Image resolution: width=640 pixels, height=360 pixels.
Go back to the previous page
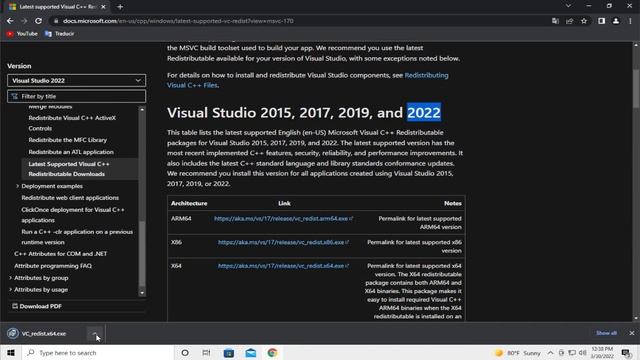pos(10,21)
